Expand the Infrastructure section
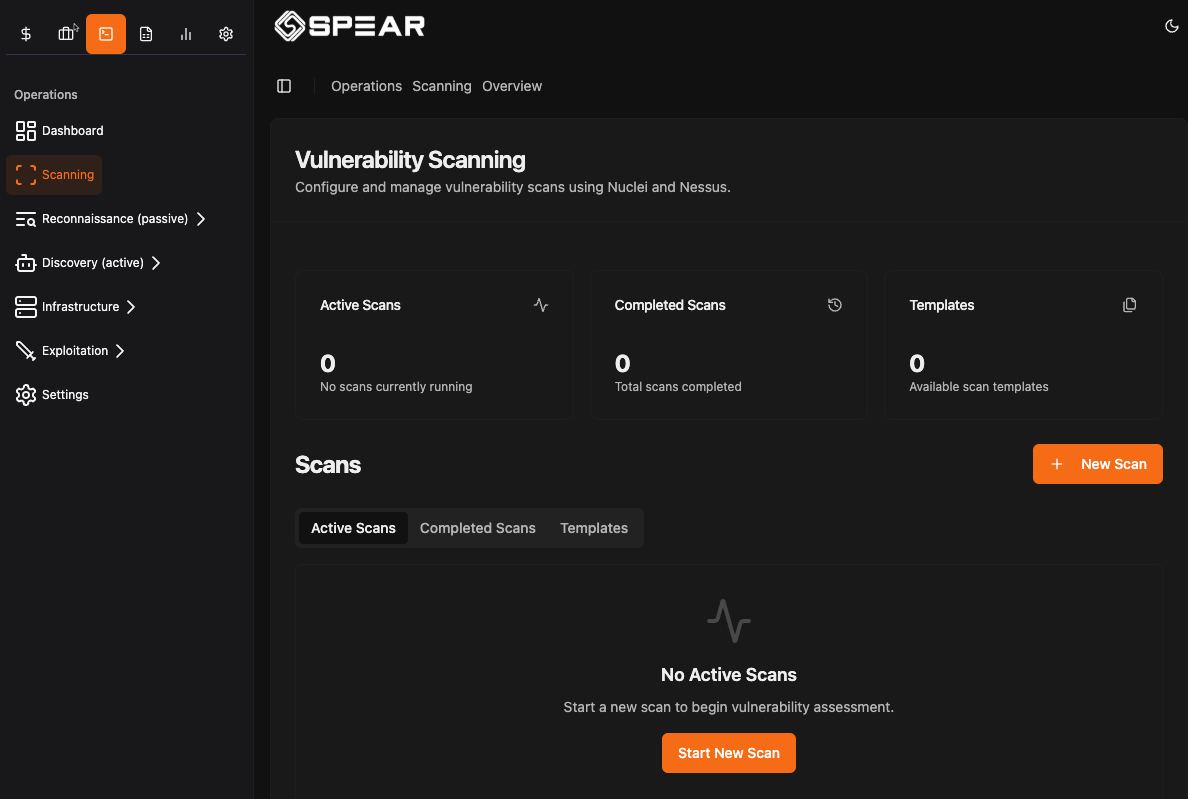 tap(75, 306)
